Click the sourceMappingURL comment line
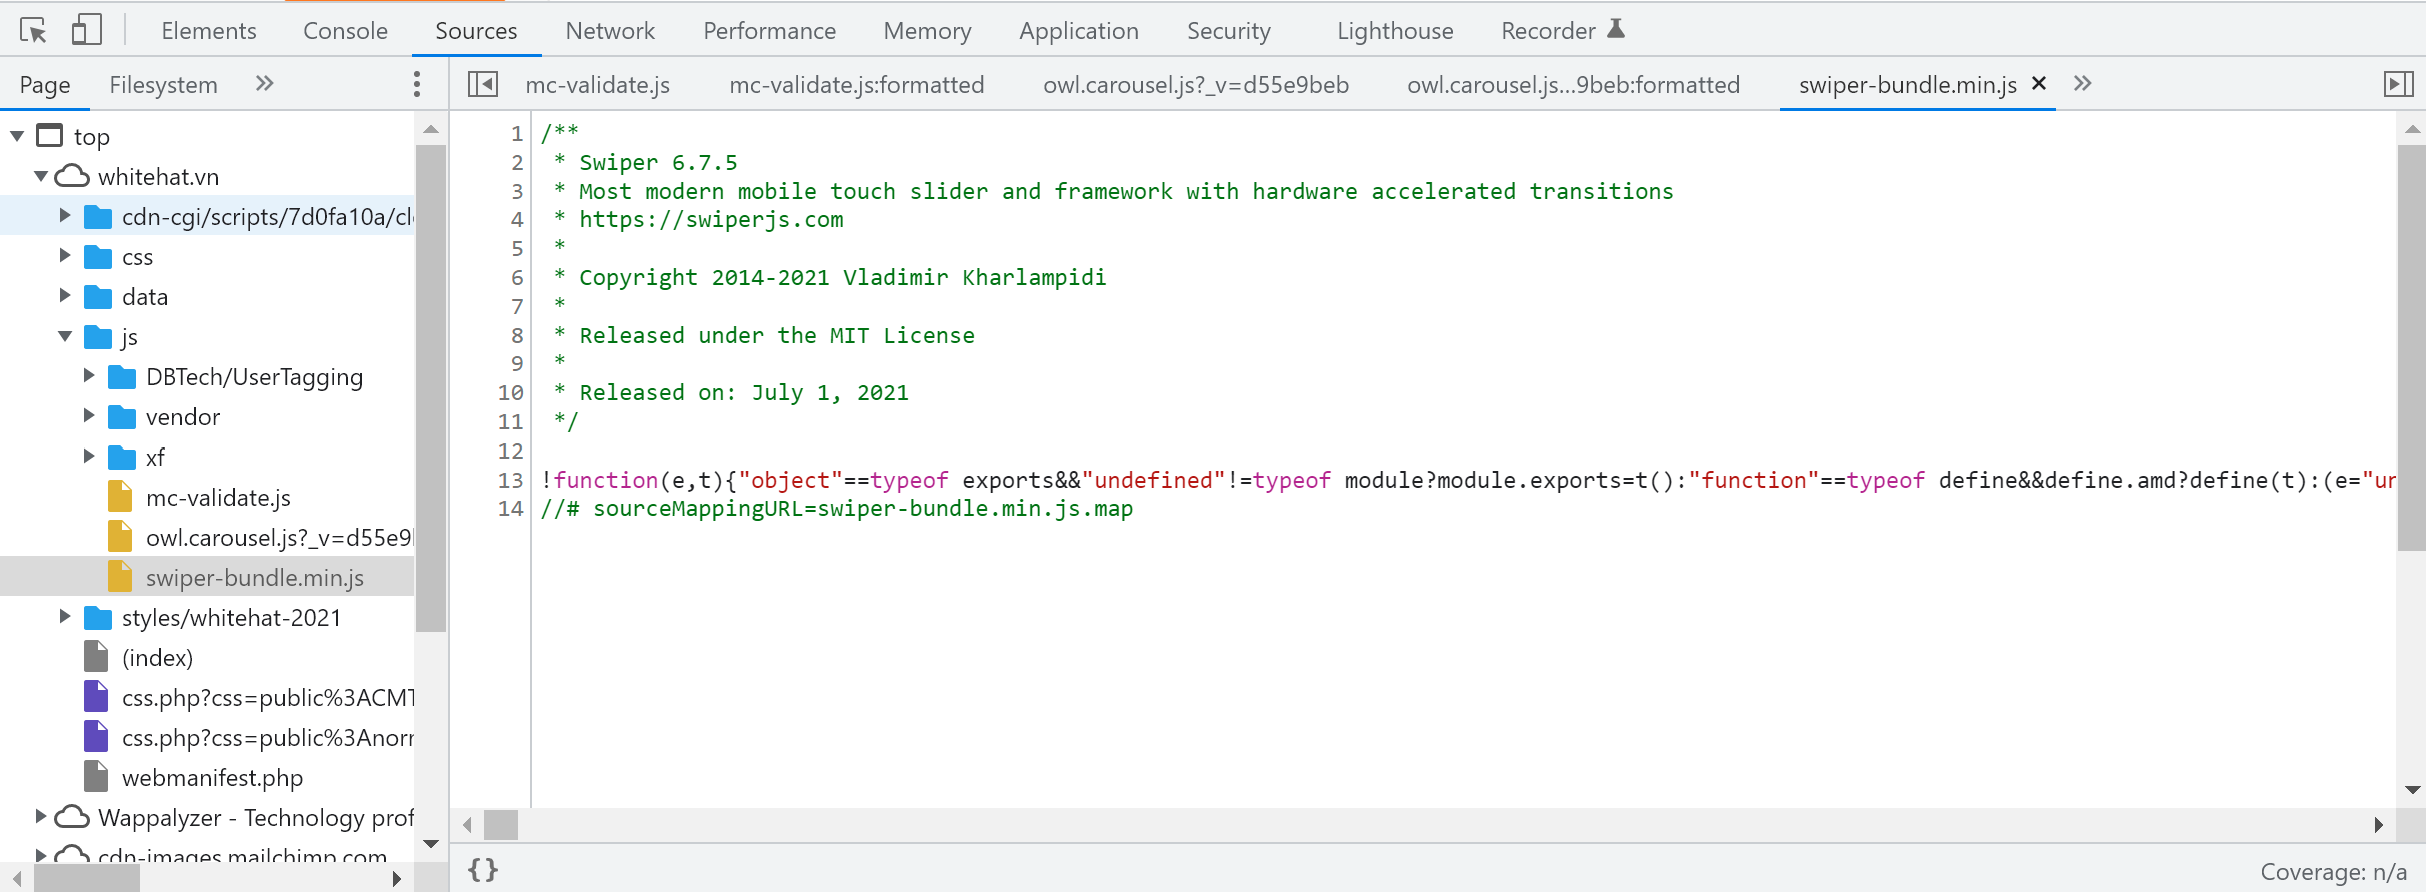Image resolution: width=2426 pixels, height=892 pixels. point(837,509)
